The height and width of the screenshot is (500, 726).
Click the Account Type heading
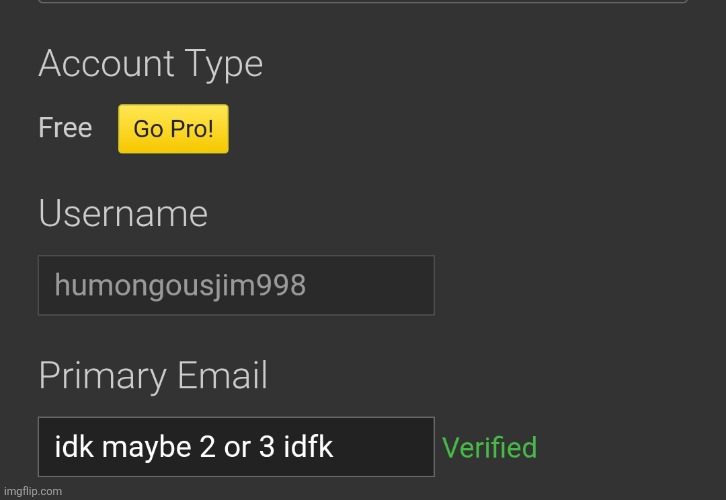tap(150, 64)
